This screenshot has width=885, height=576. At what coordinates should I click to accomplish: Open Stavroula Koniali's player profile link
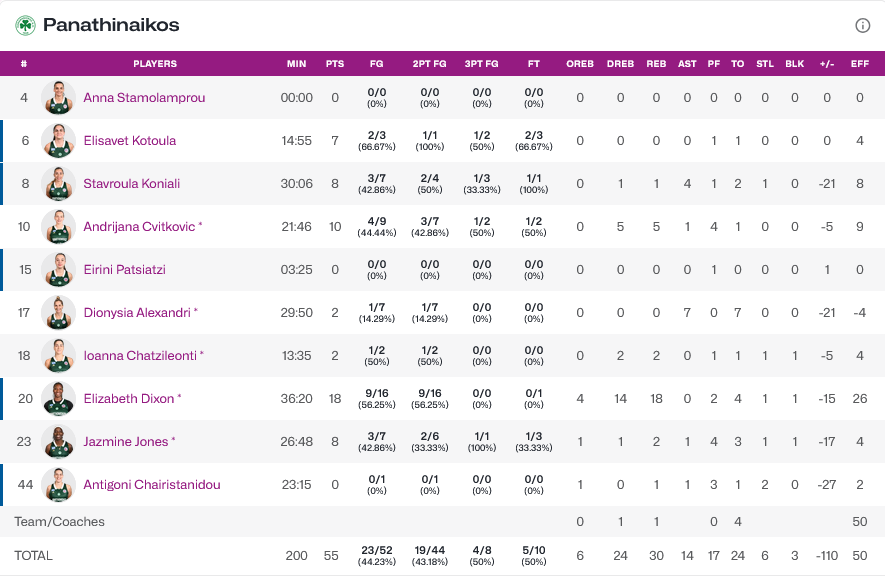pos(132,184)
